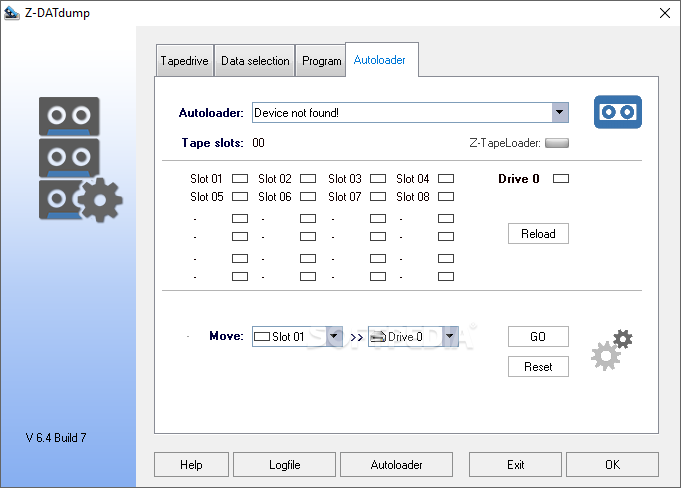Click the GO button

click(x=538, y=336)
